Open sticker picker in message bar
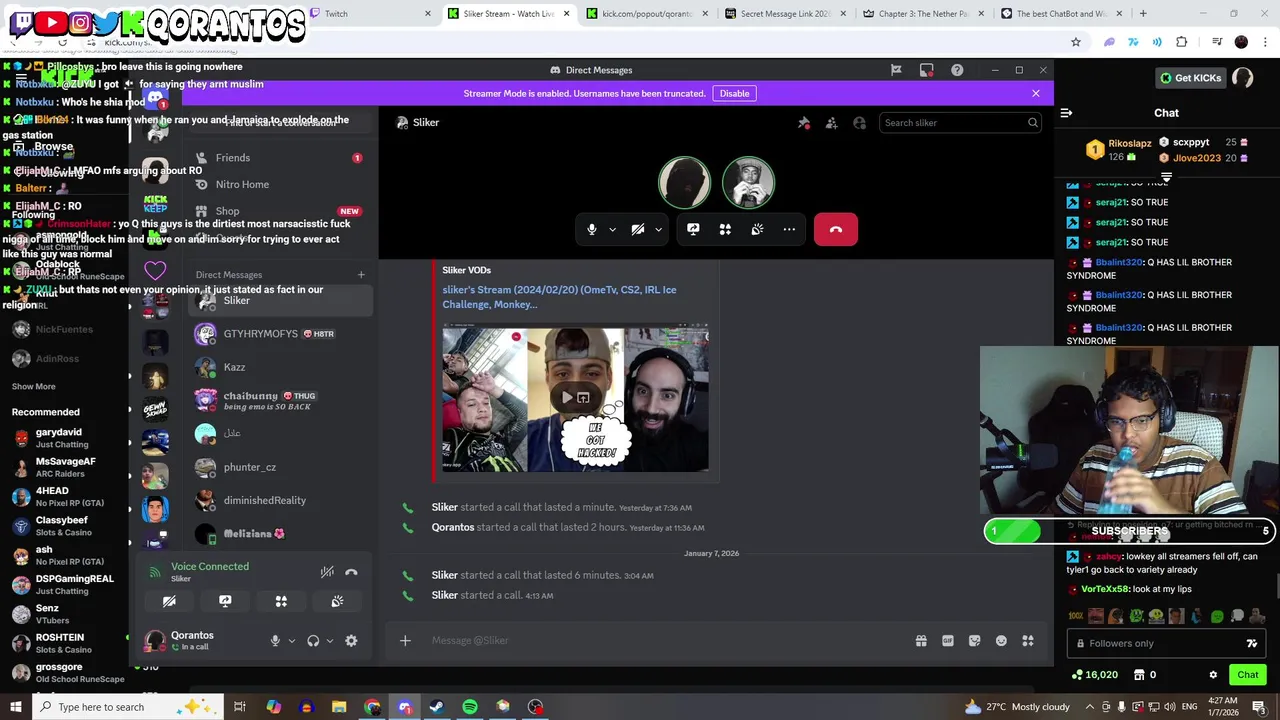The width and height of the screenshot is (1280, 720). coord(975,641)
